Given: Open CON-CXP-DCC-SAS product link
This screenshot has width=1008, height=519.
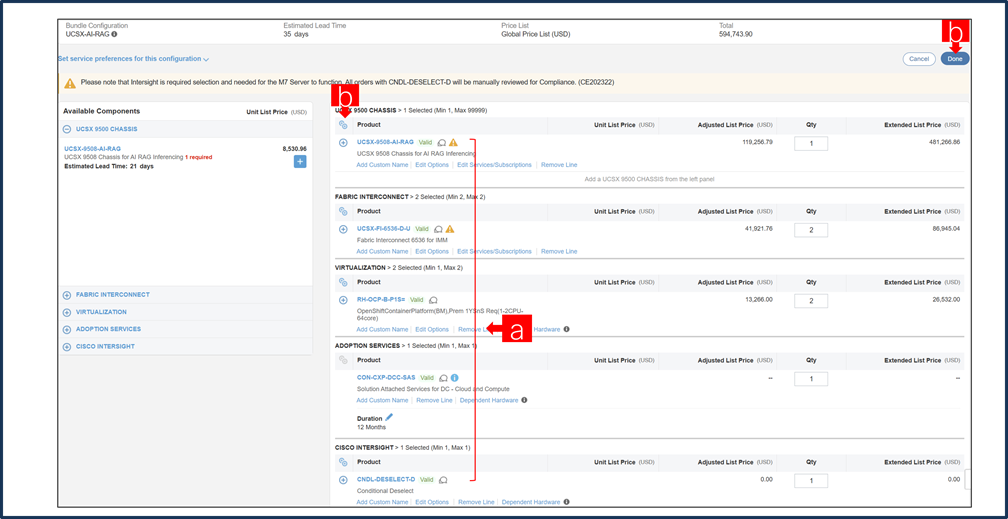Looking at the screenshot, I should click(386, 378).
